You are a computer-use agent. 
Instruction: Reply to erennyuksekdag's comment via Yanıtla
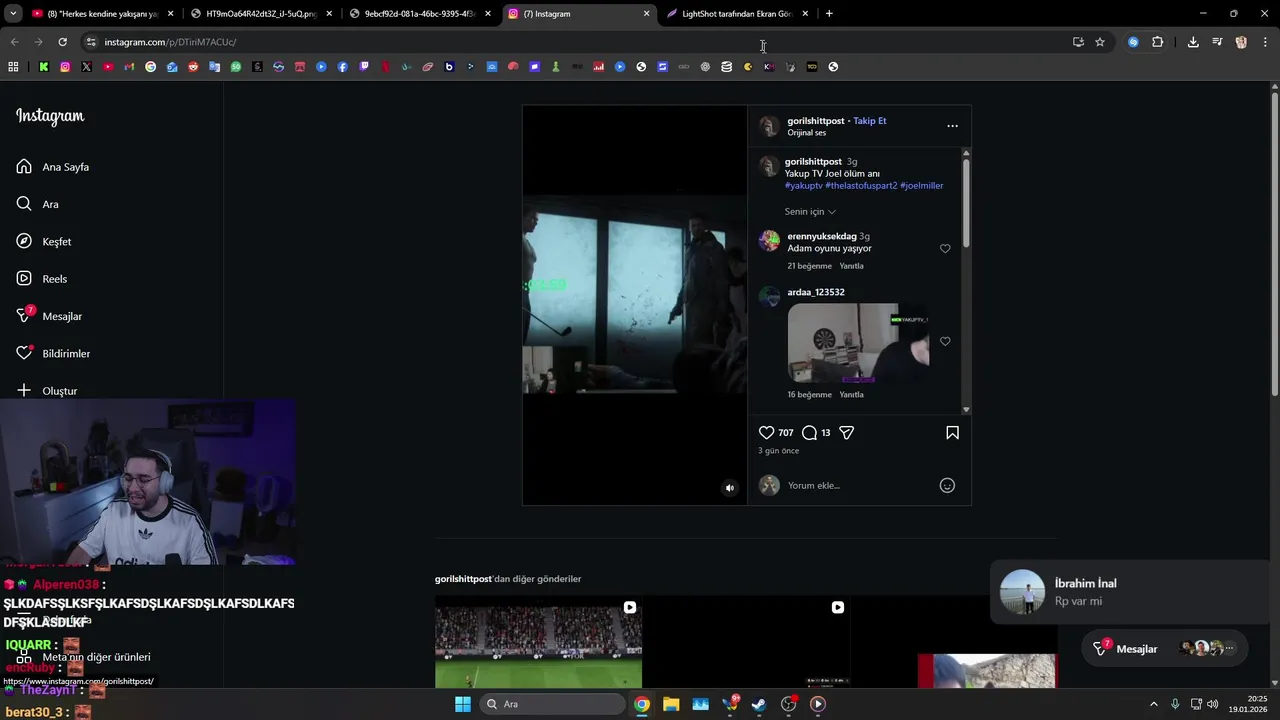851,266
